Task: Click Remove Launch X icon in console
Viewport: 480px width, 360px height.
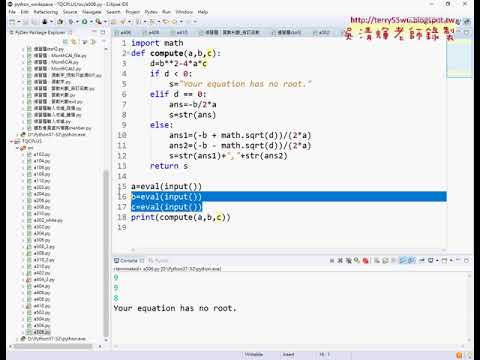Action: (x=340, y=261)
